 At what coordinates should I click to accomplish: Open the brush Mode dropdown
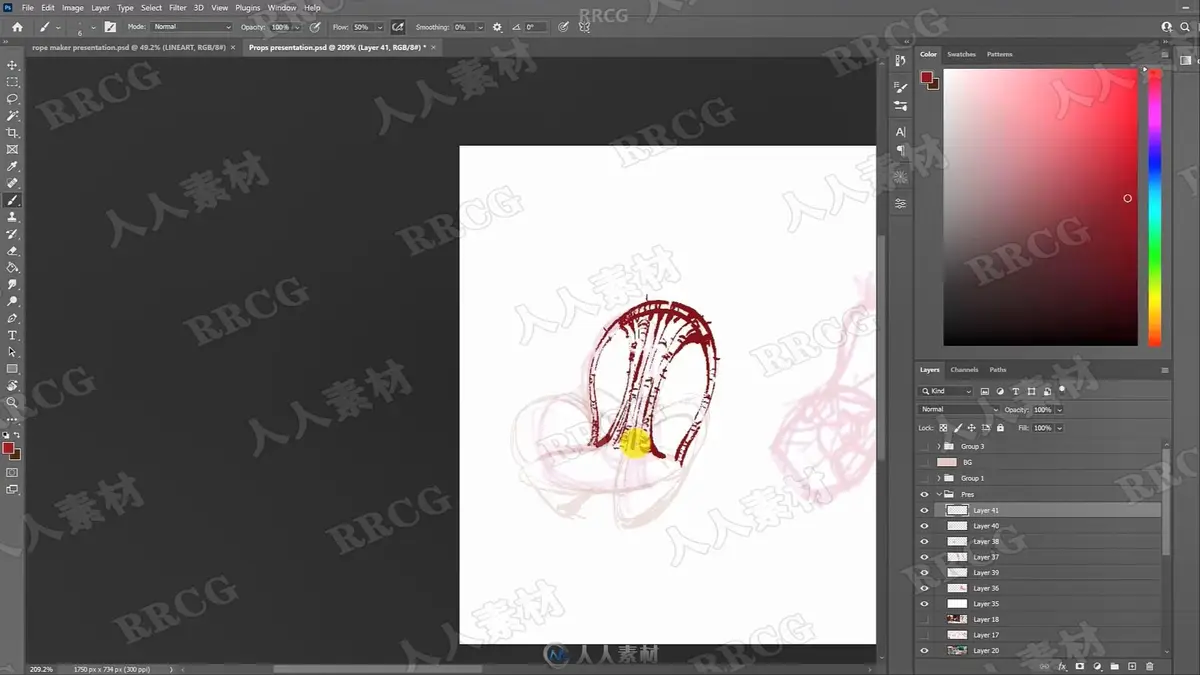191,27
